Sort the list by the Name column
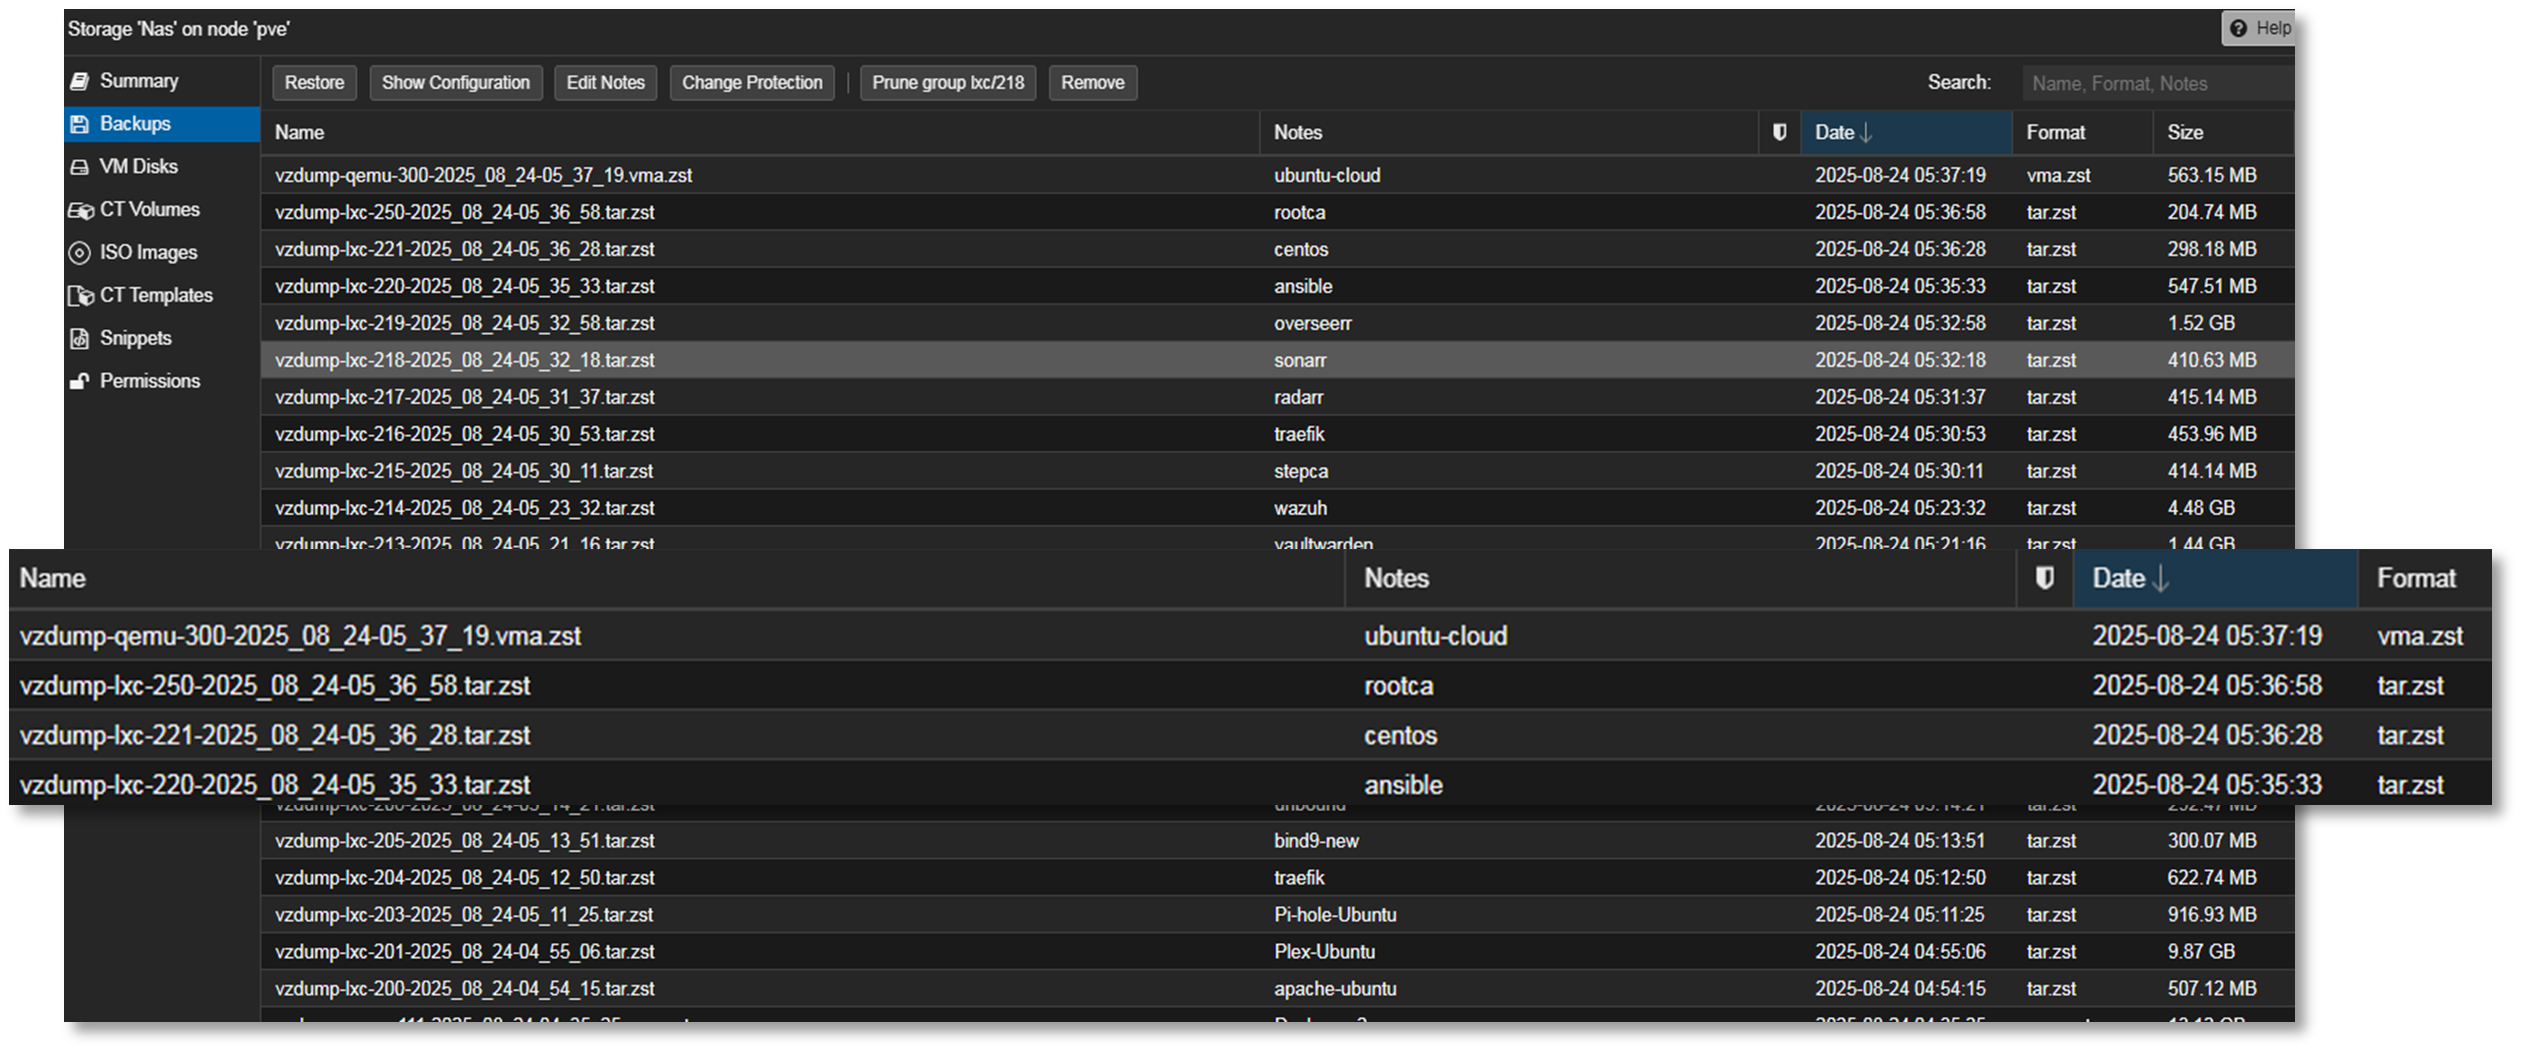Viewport: 2521px width, 1051px height. 298,131
